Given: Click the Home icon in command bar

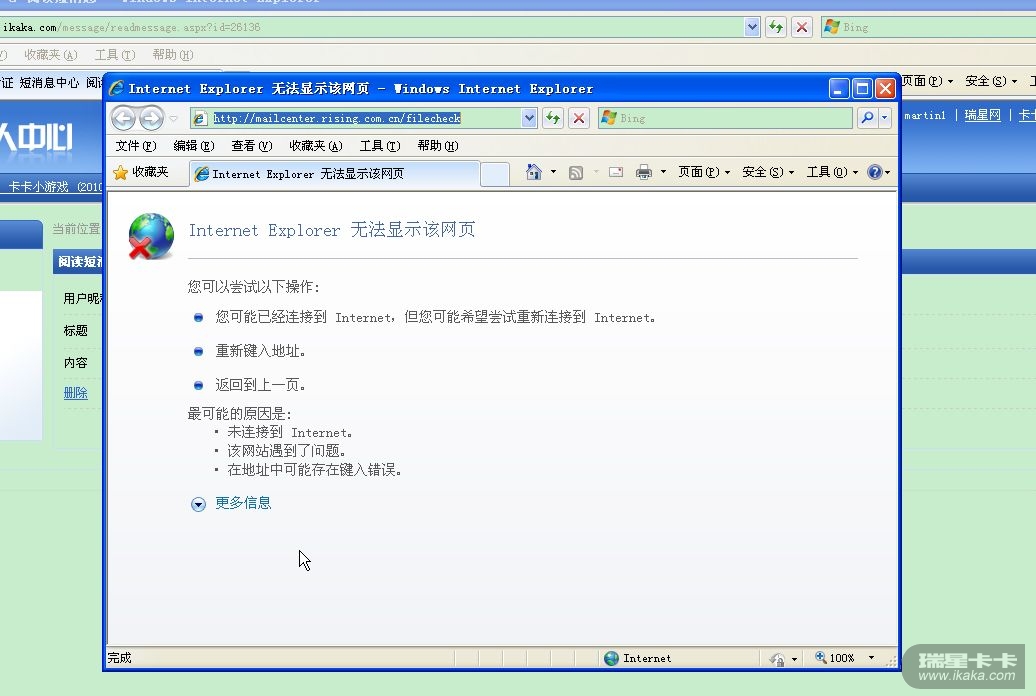Looking at the screenshot, I should pos(533,173).
